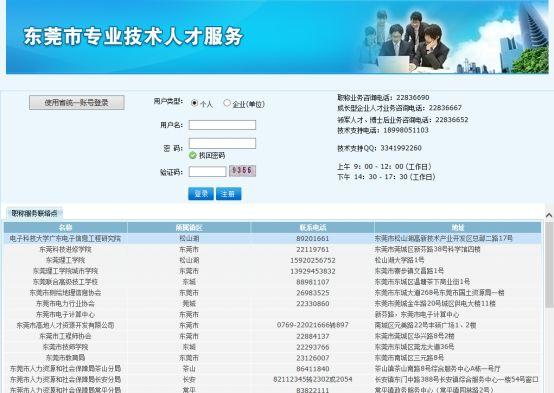This screenshot has width=554, height=393.
Task: Select the row 东莞市电力行业协会
Action: click(x=272, y=304)
